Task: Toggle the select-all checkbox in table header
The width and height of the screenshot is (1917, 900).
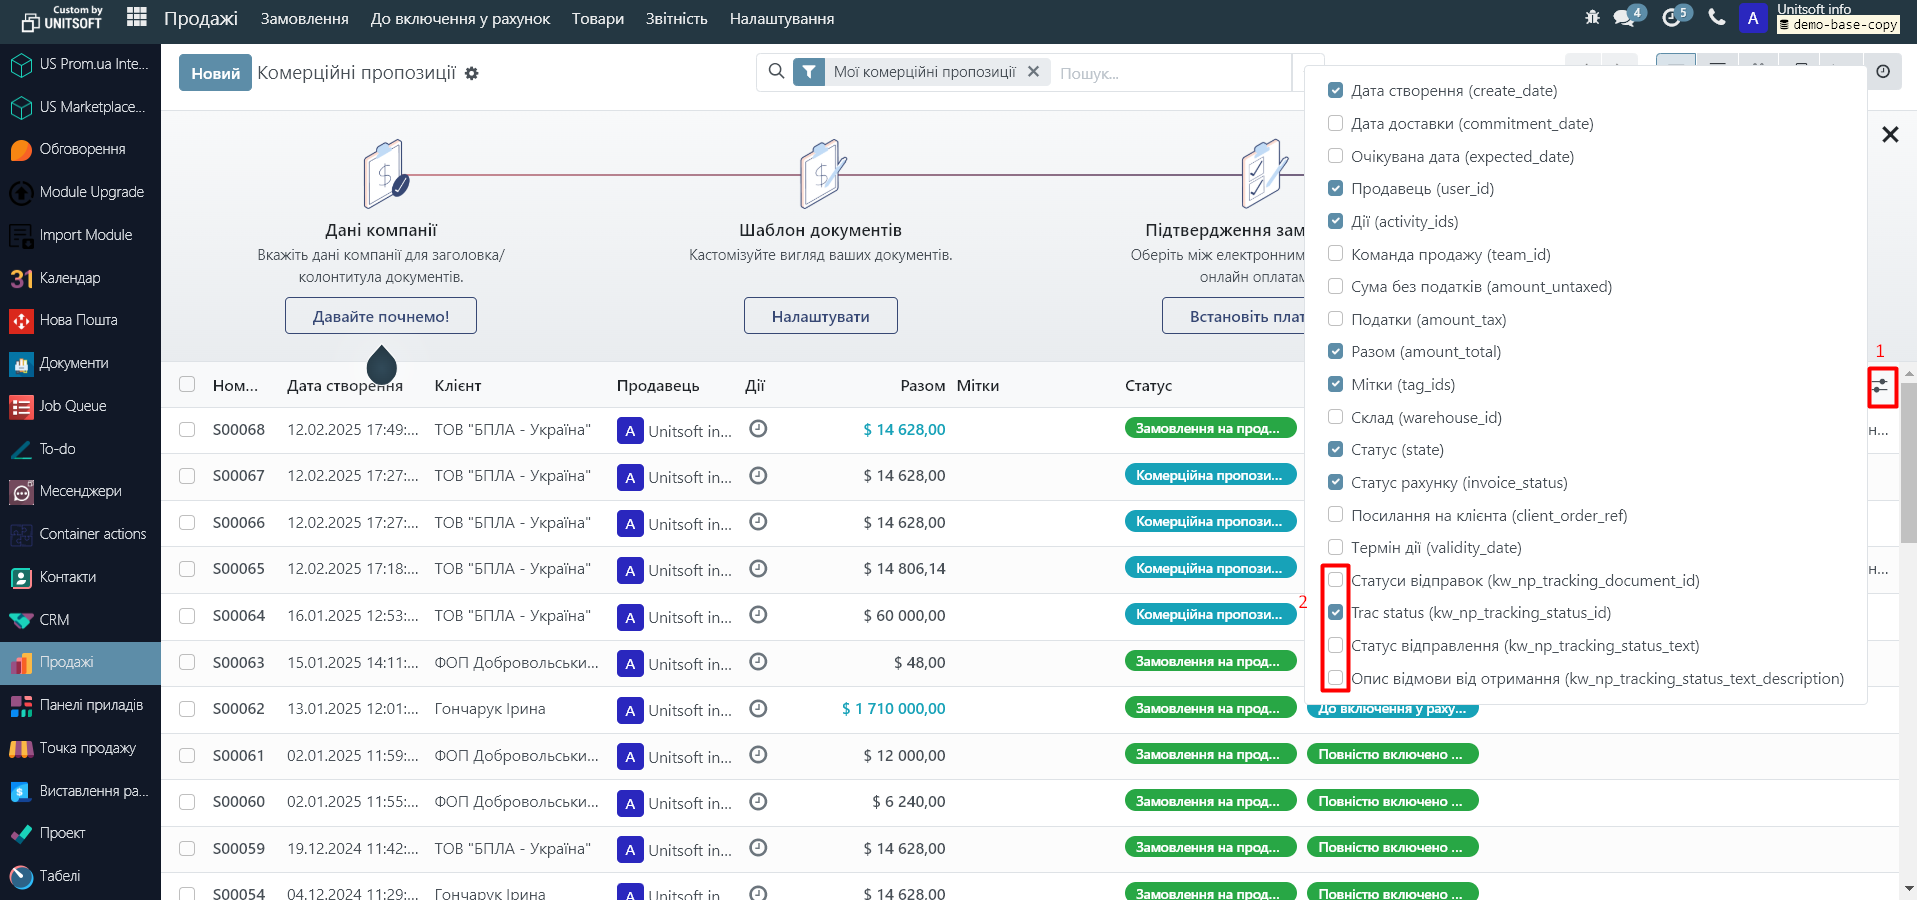Action: [x=187, y=385]
